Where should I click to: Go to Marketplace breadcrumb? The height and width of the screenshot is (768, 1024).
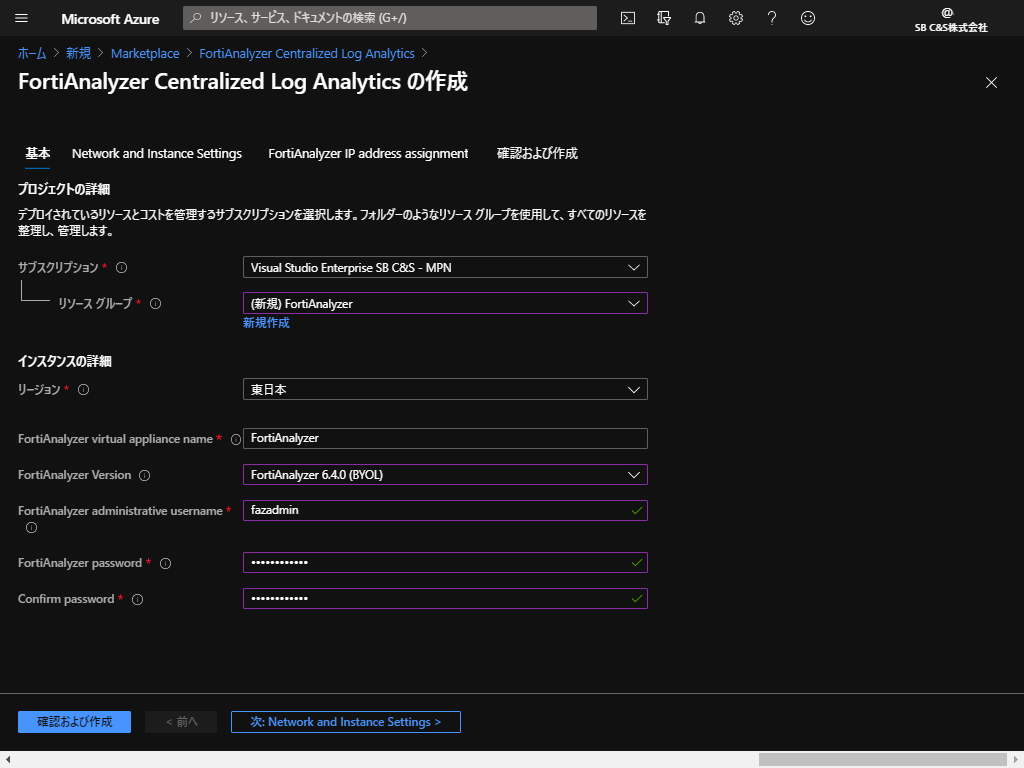coord(145,54)
